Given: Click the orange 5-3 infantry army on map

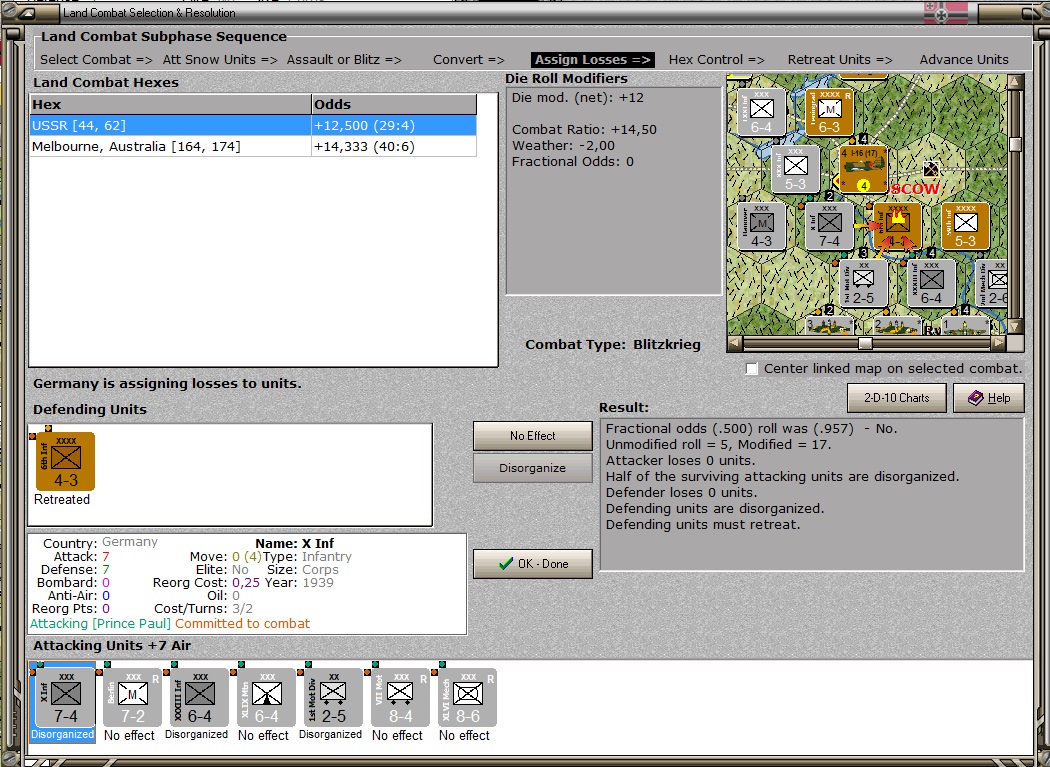Looking at the screenshot, I should click(x=966, y=227).
